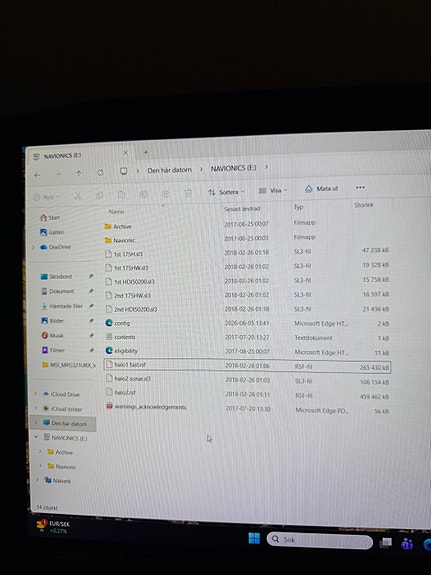
Task: Select the halo2.rsf file row
Action: tap(247, 395)
